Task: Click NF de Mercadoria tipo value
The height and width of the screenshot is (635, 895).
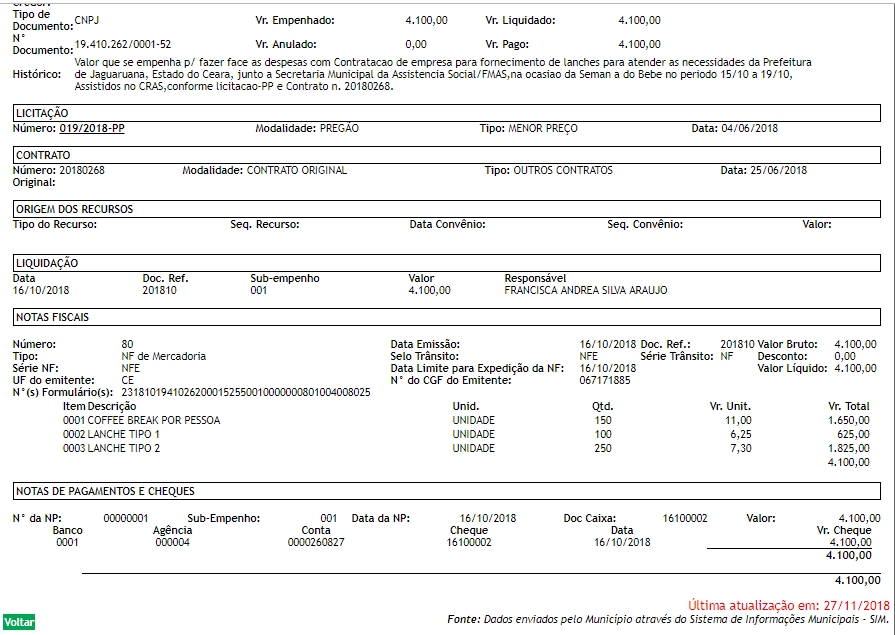Action: (x=163, y=356)
